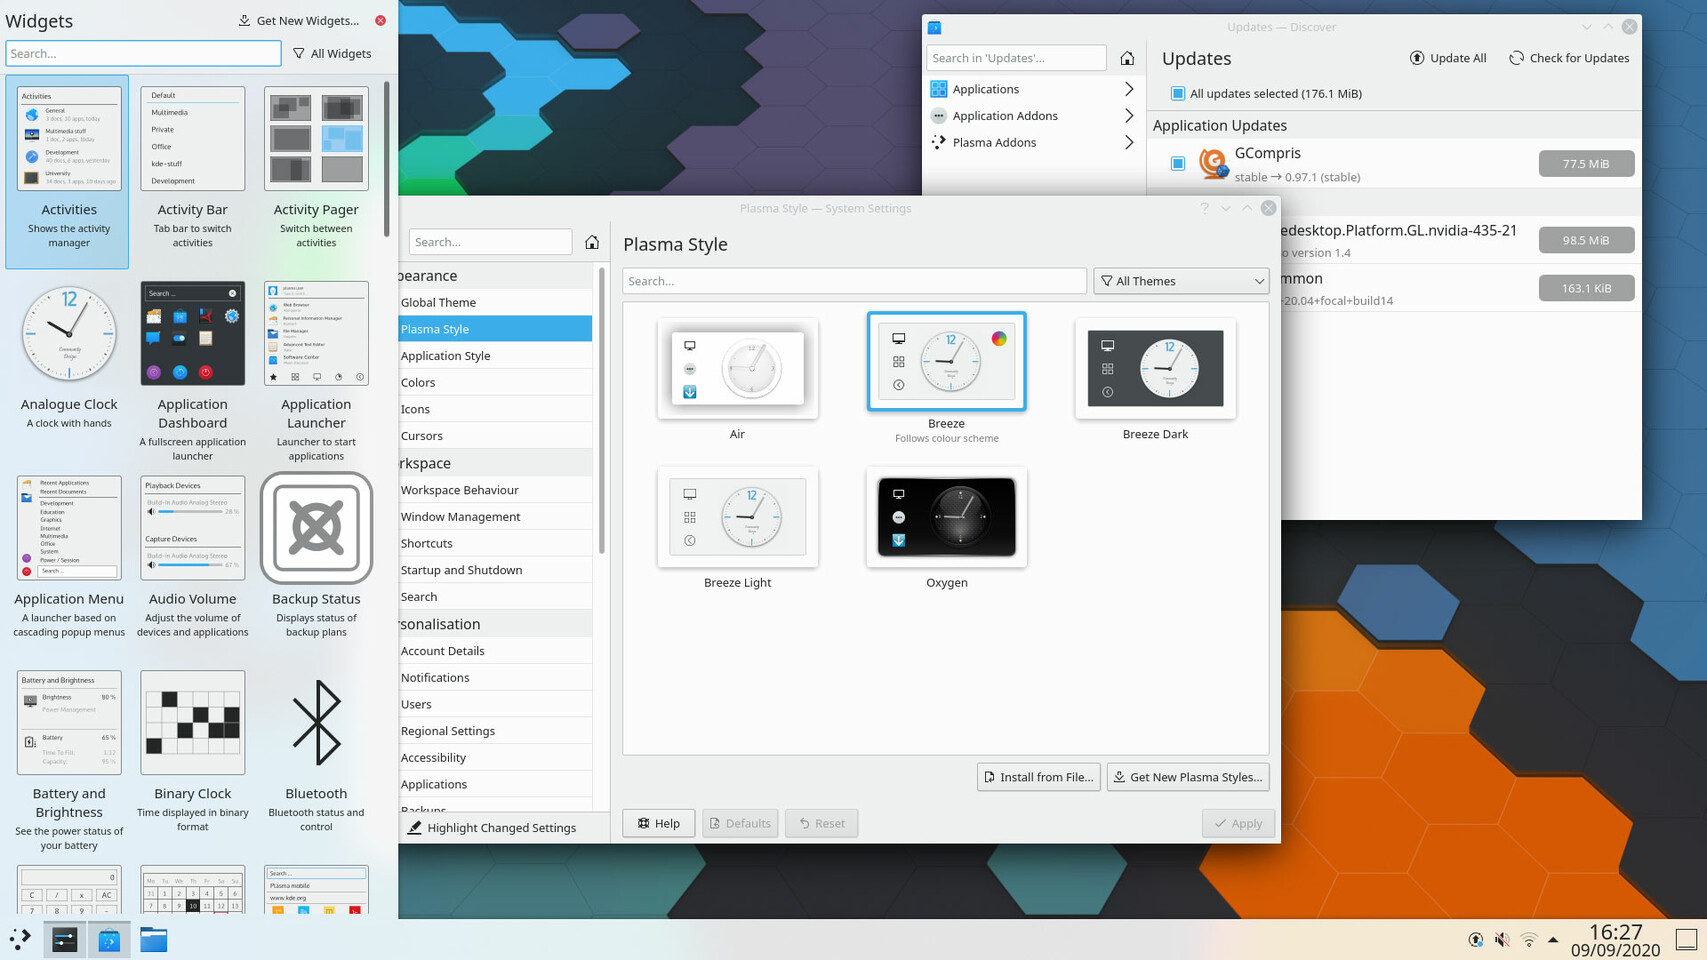Click the settings sidebar scrollbar
Screen dimensions: 1707x960
(601, 410)
